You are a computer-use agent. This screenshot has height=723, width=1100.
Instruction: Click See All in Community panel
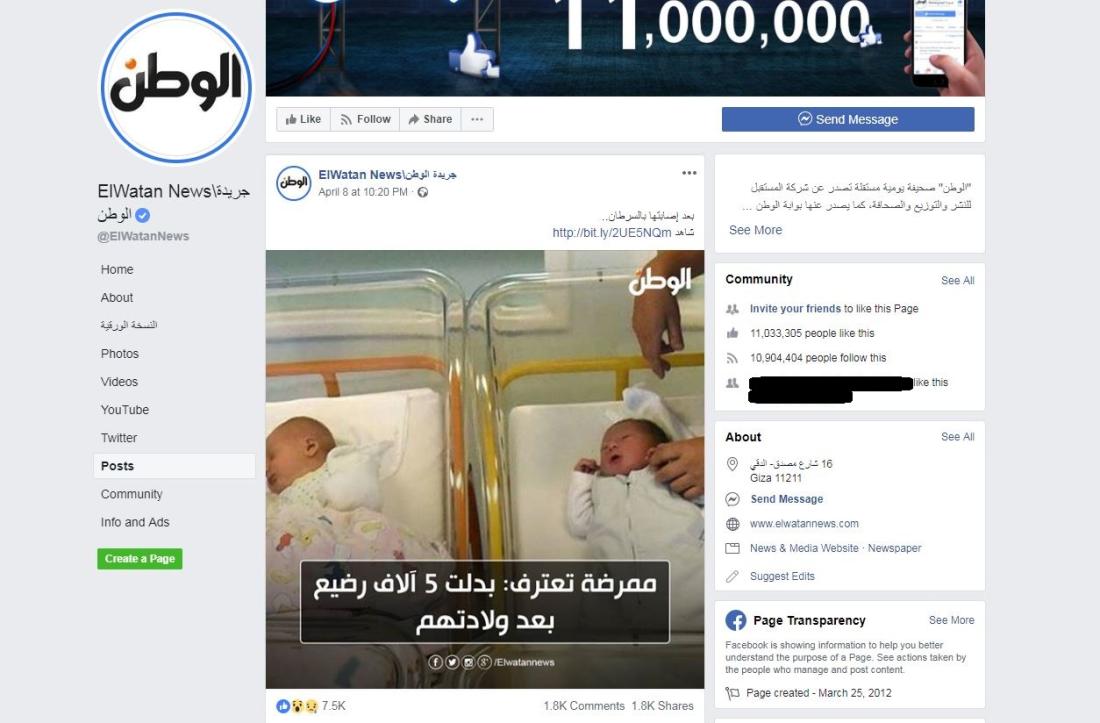tap(958, 281)
